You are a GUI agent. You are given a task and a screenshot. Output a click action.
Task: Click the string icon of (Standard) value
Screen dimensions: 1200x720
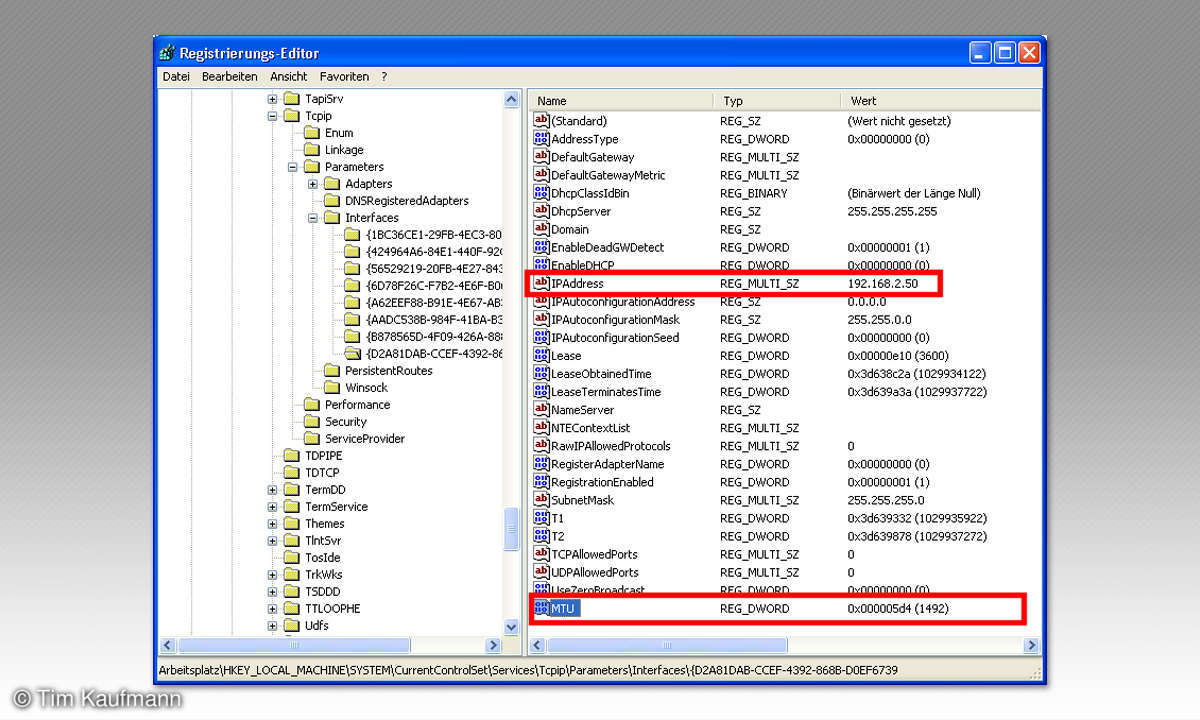tap(542, 121)
